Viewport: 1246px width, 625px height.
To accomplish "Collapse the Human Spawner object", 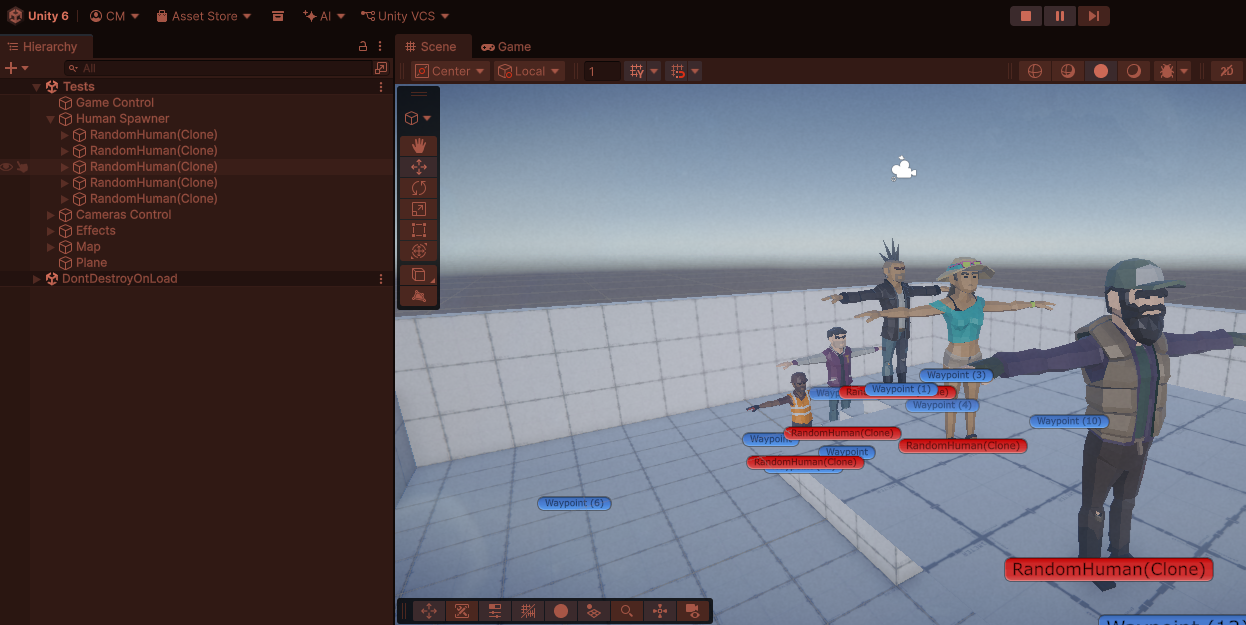I will pyautogui.click(x=51, y=119).
